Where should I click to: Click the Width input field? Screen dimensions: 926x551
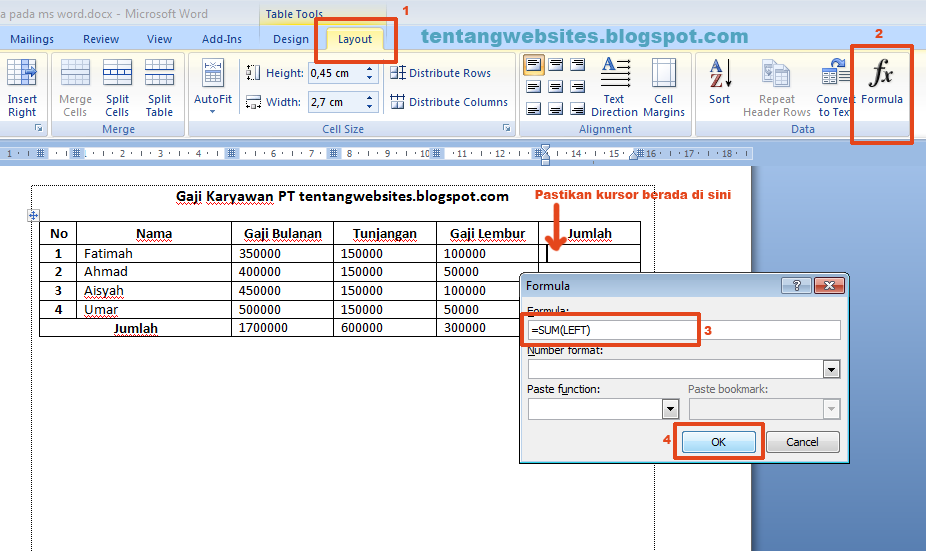337,102
